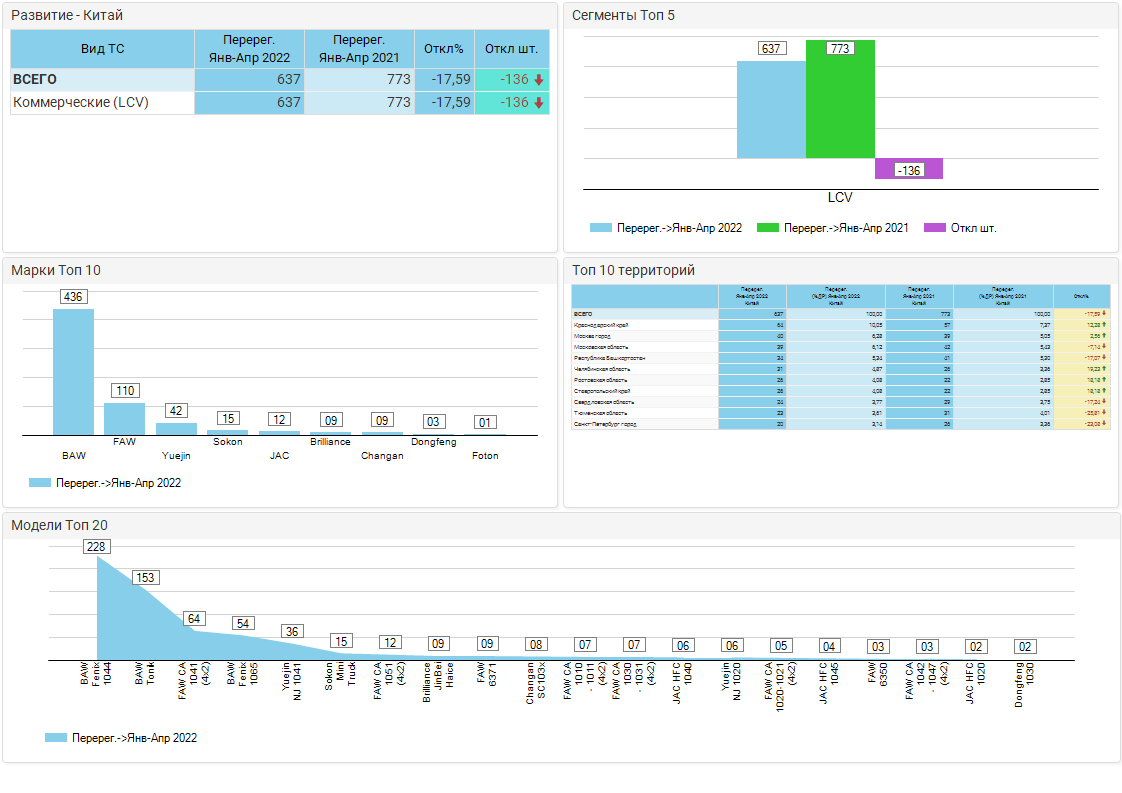Click the purple -136 bar for LCV

click(908, 169)
